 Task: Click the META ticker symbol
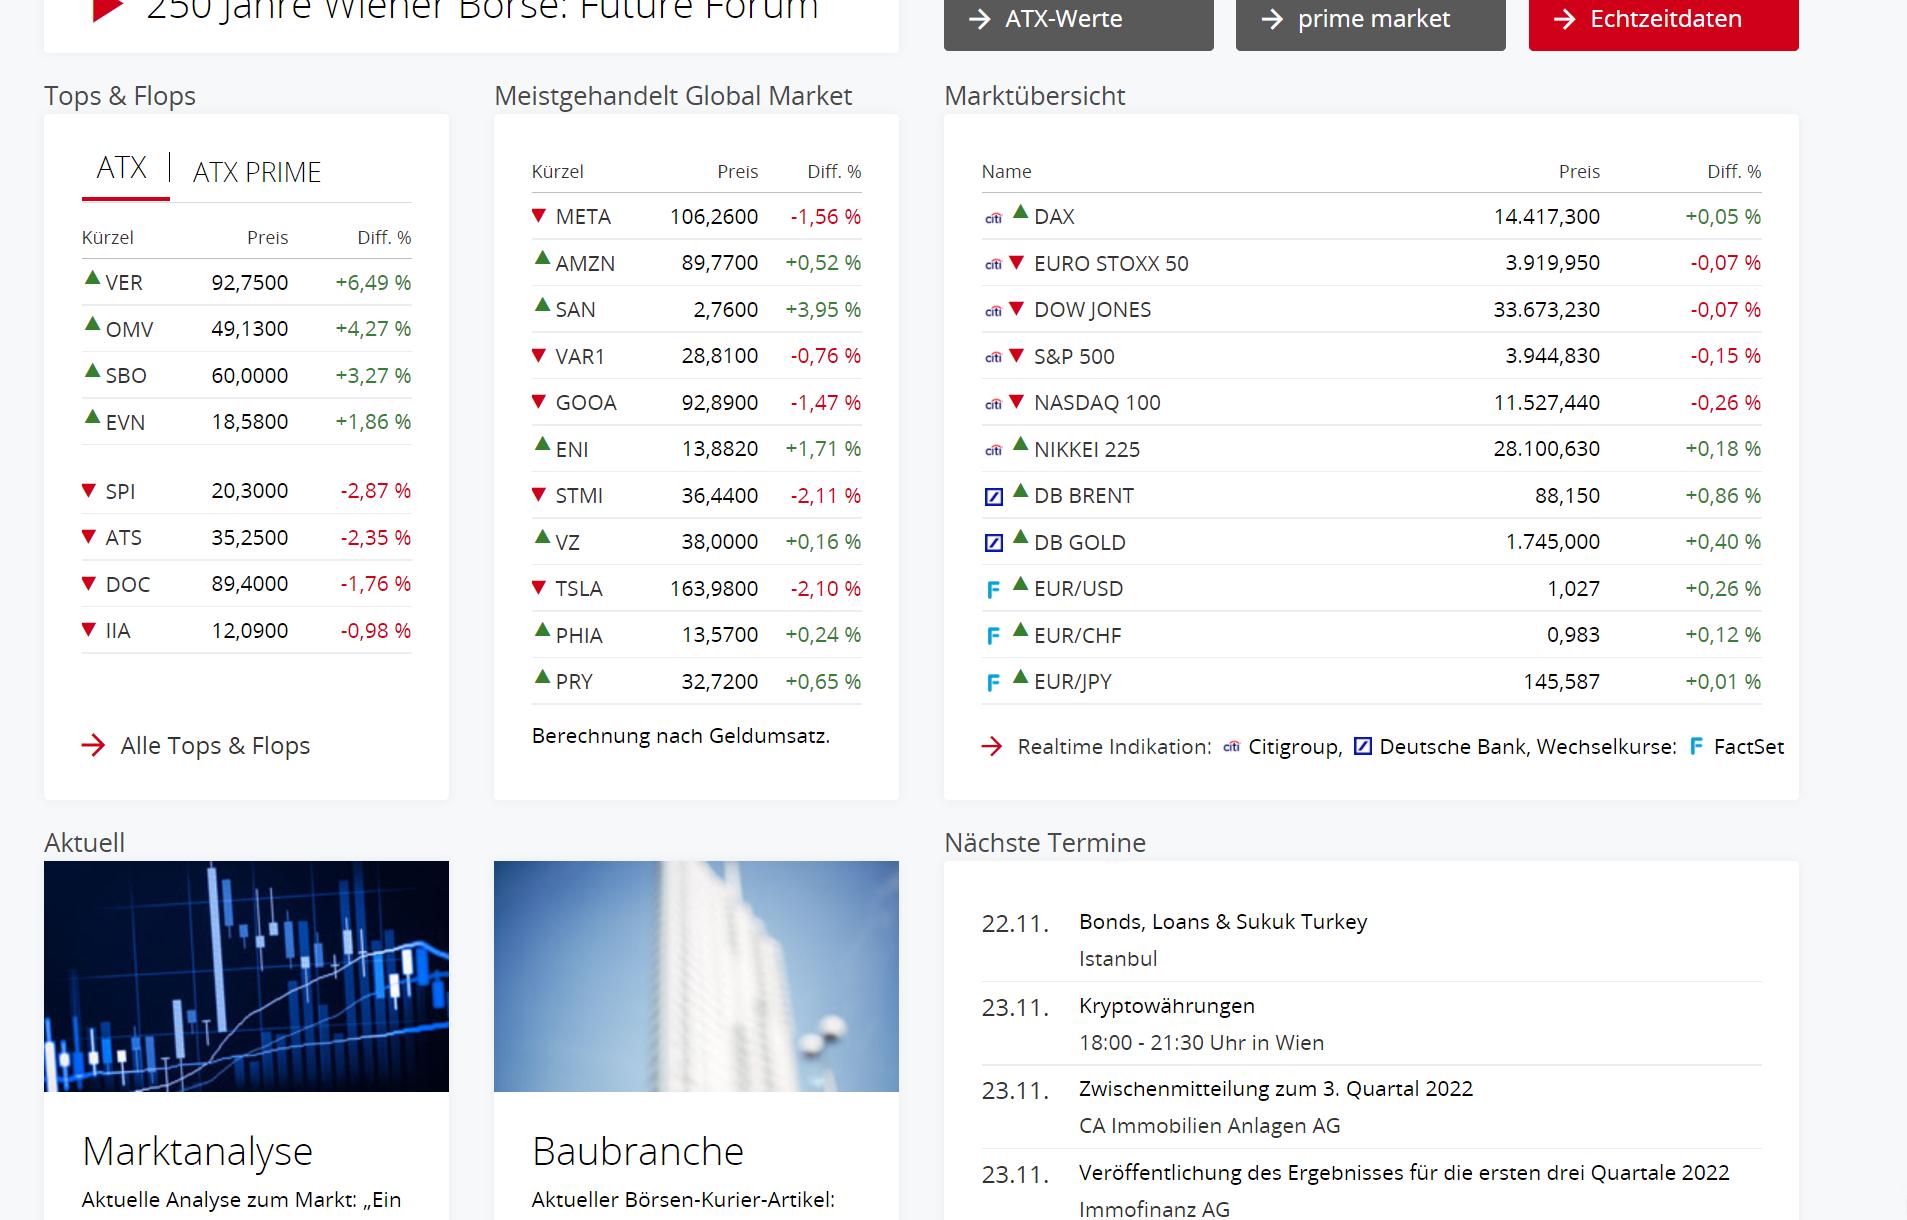click(x=583, y=217)
